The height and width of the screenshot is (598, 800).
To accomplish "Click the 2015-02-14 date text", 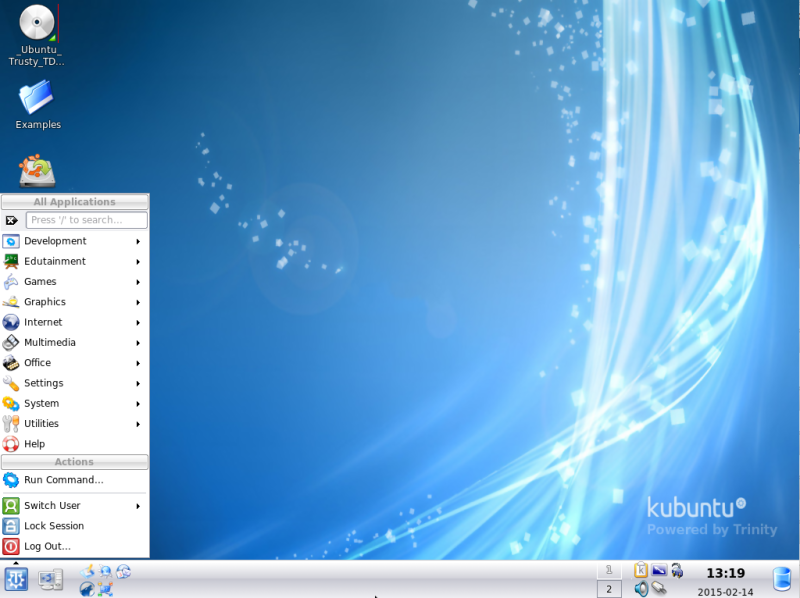I will pos(726,592).
